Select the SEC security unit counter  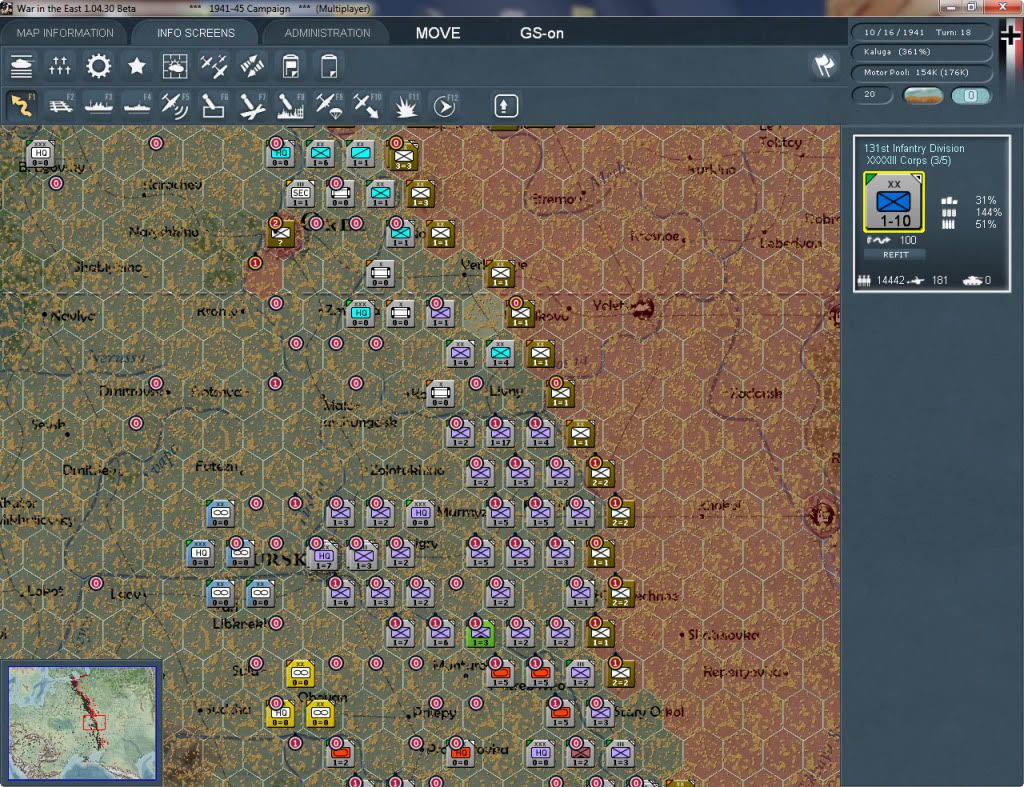(300, 193)
